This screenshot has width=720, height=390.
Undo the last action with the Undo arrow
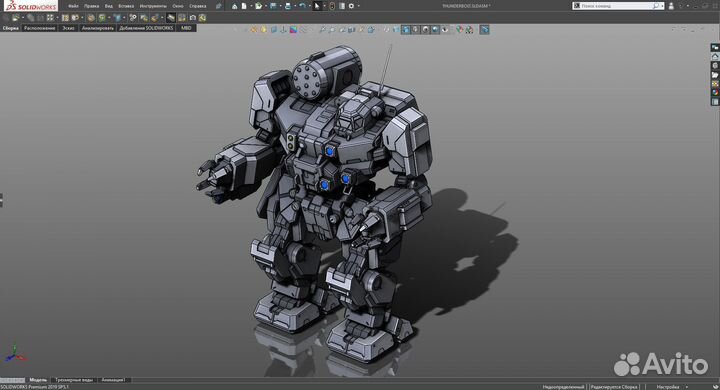point(302,6)
